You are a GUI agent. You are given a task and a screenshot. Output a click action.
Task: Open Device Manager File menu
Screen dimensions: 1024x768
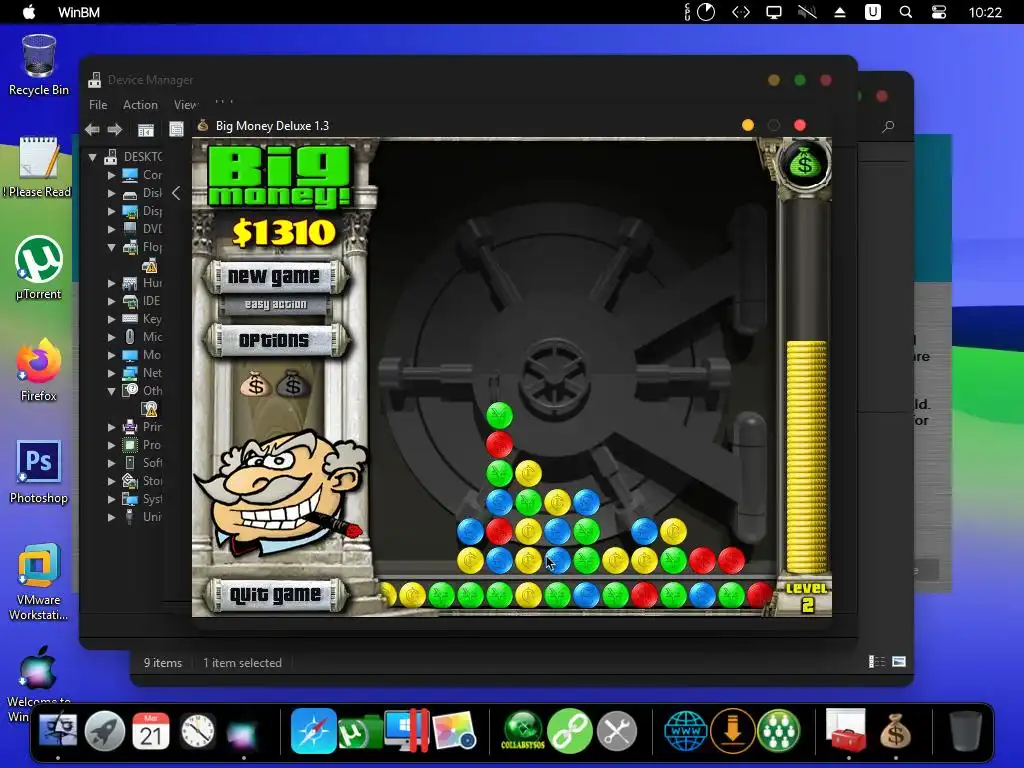tap(98, 104)
